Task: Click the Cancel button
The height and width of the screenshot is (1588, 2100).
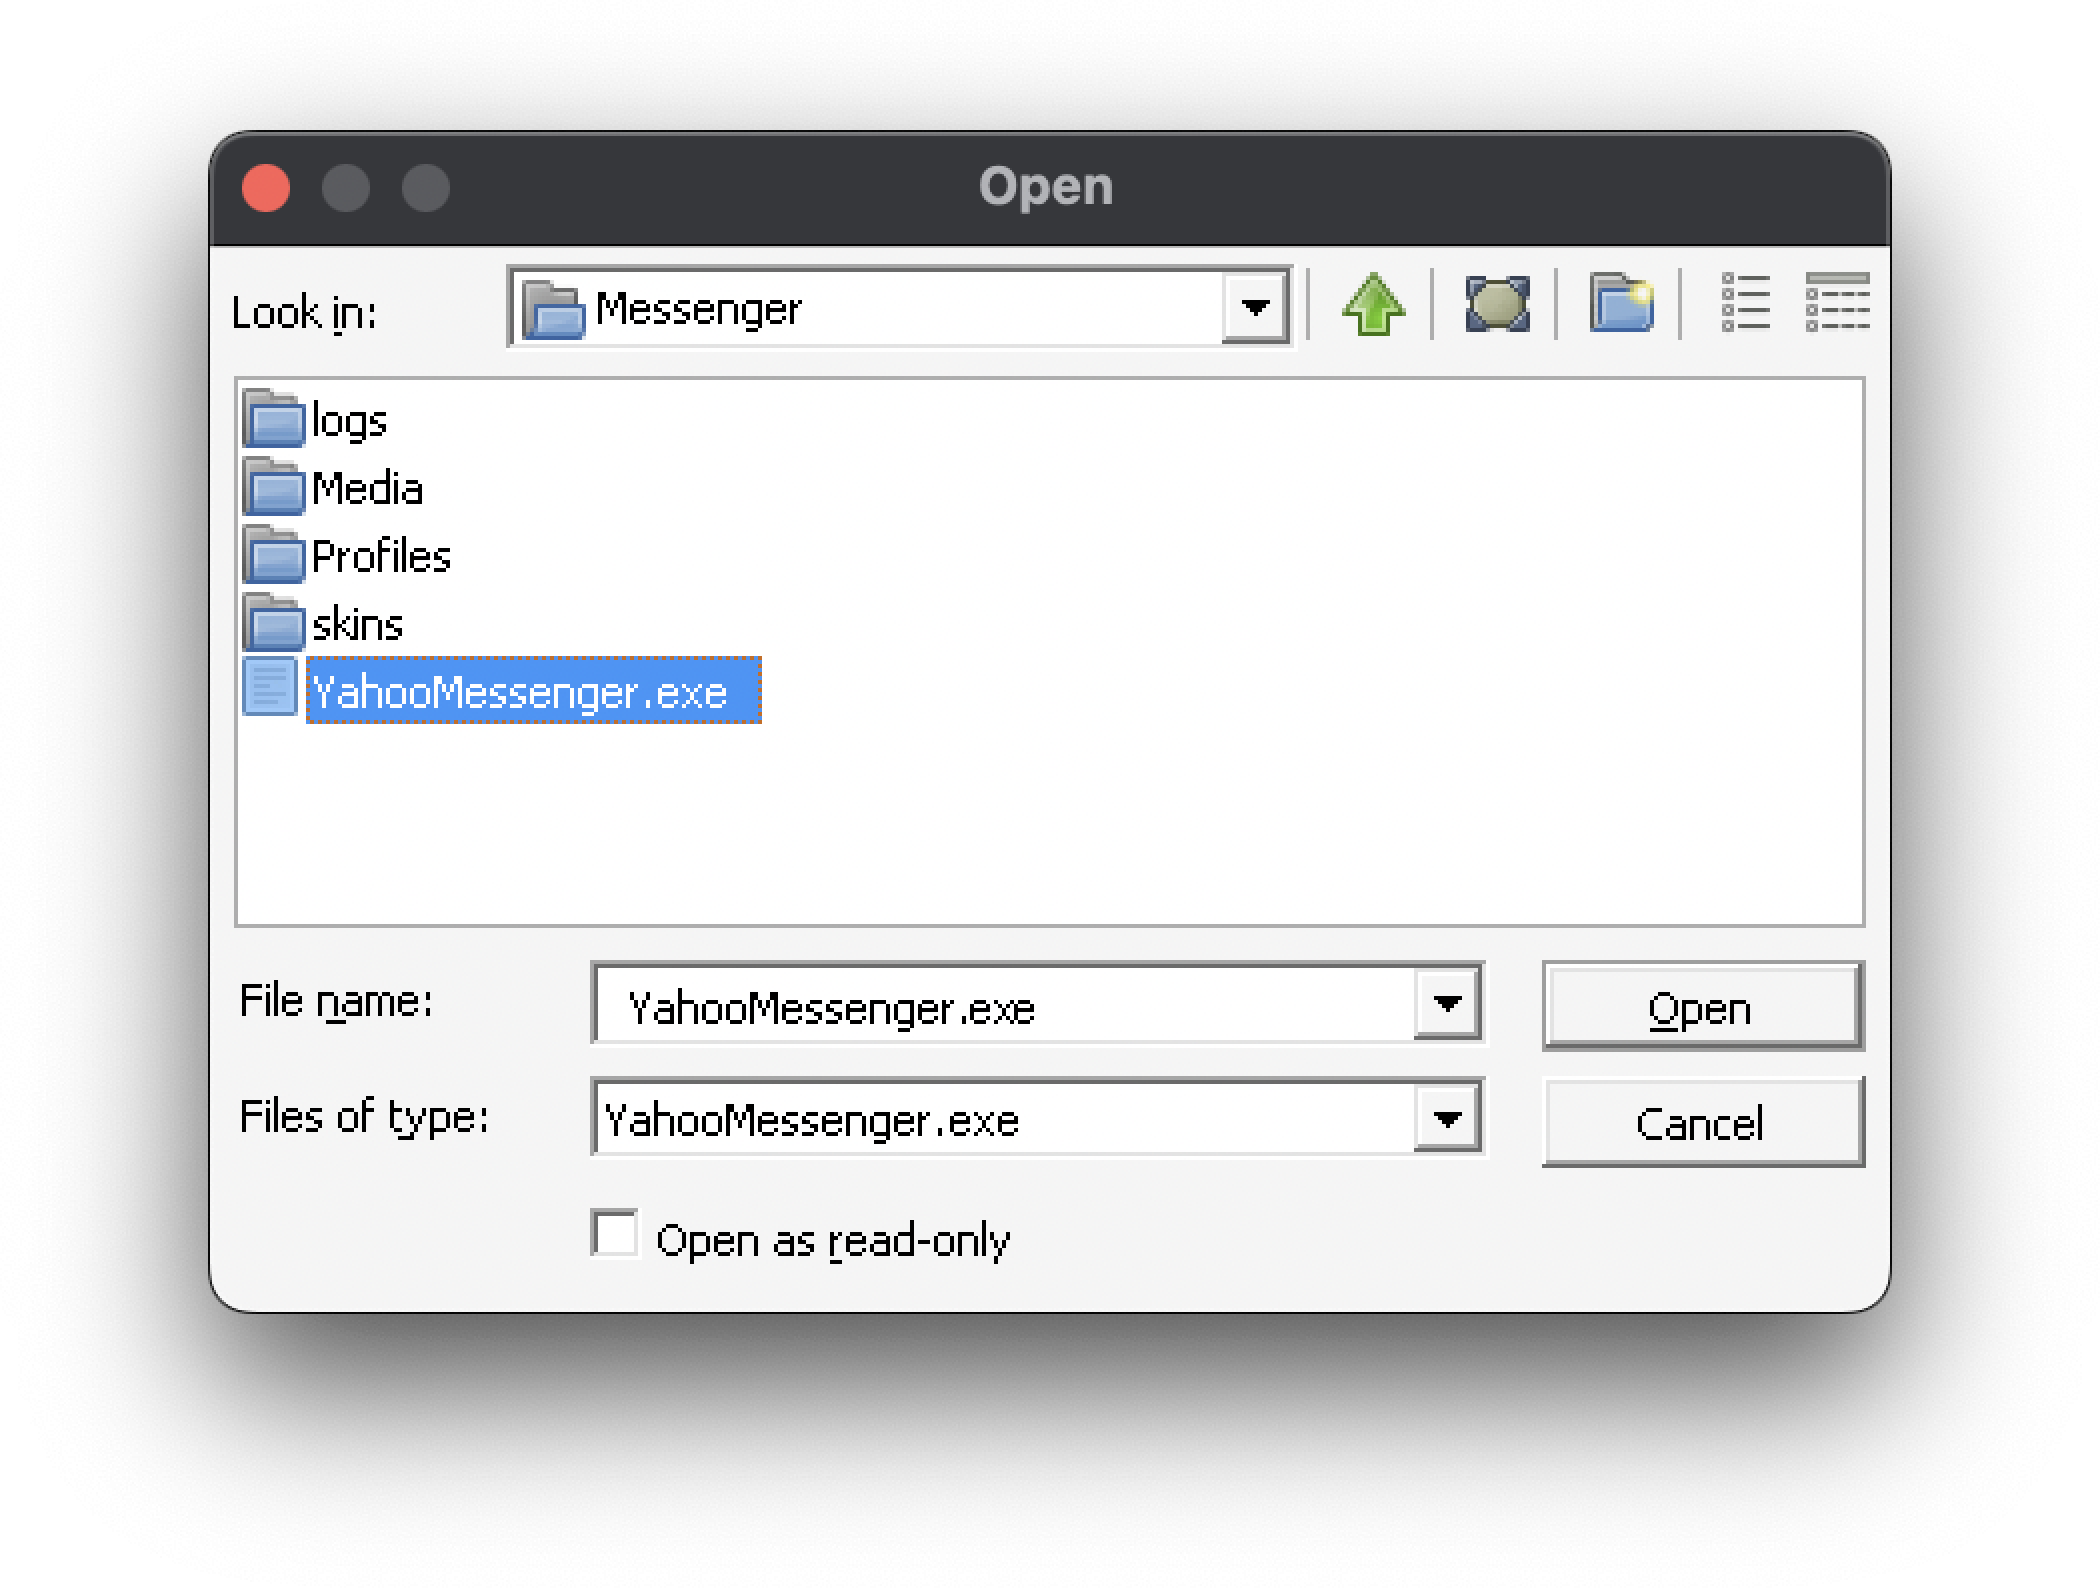Action: [1702, 1122]
